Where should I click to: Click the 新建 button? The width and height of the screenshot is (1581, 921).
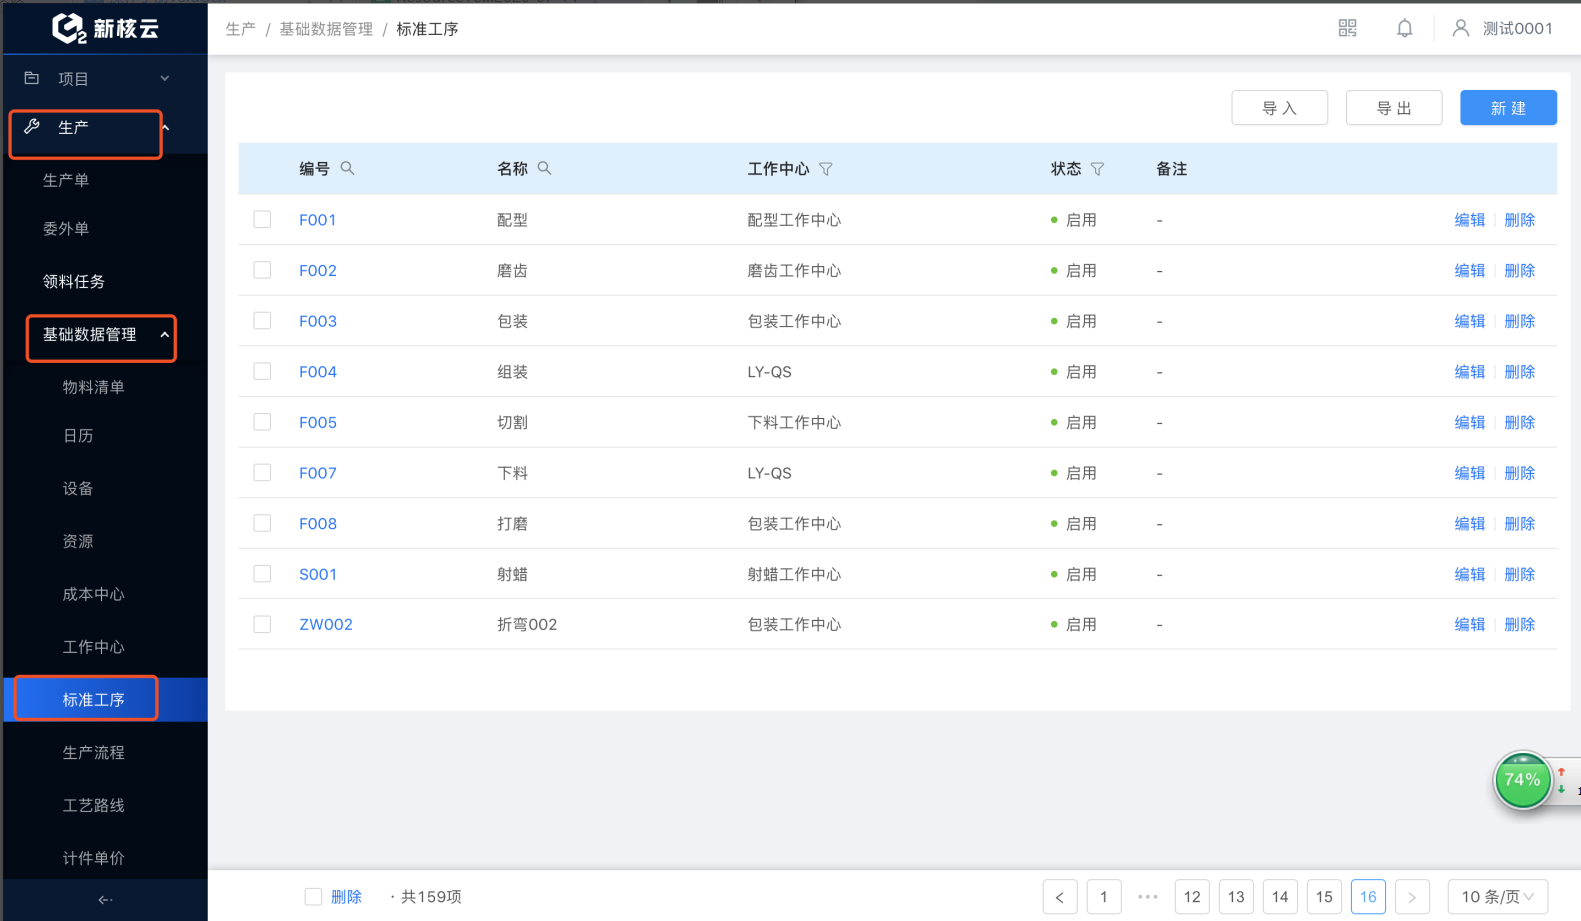pyautogui.click(x=1508, y=108)
